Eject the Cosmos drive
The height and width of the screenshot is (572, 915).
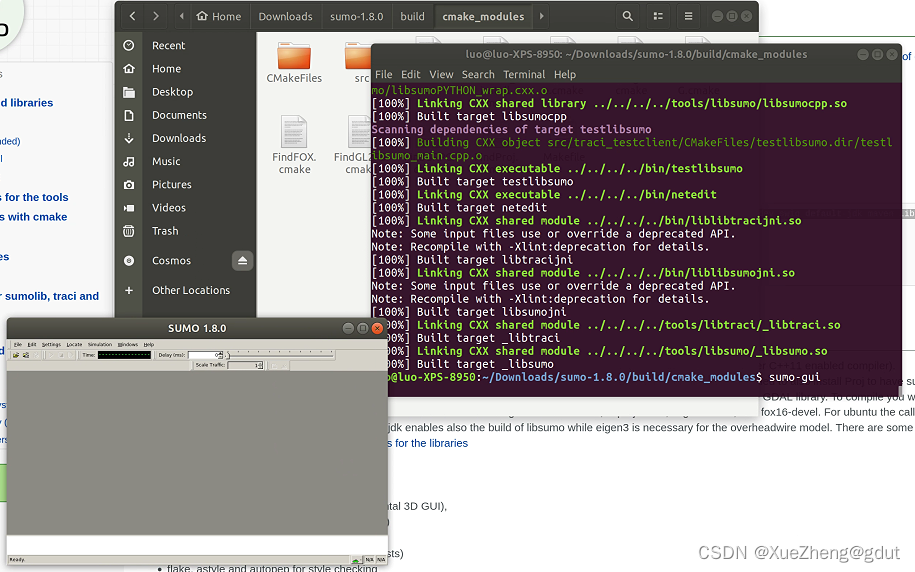[x=242, y=260]
